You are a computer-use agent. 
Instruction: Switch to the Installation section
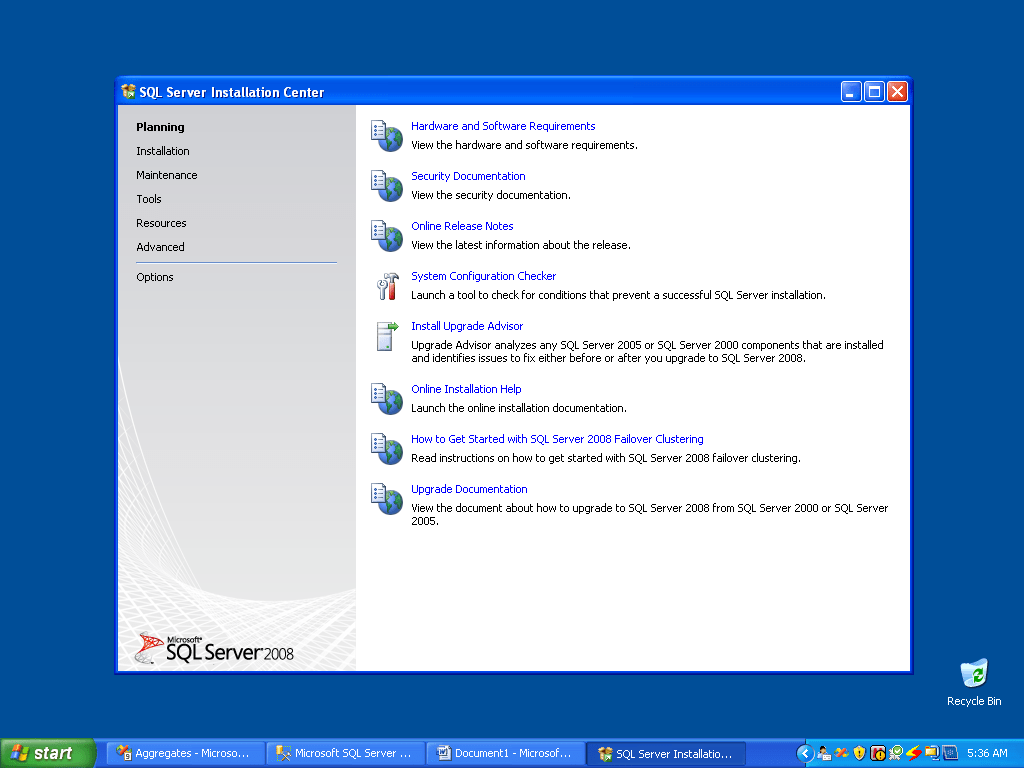coord(163,151)
